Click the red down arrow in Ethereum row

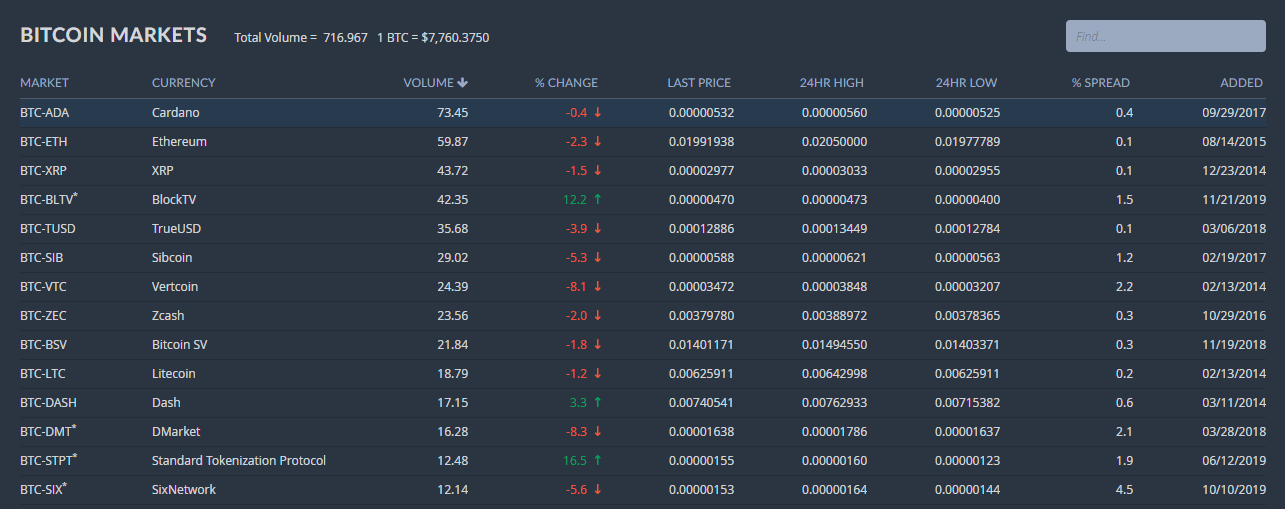[x=598, y=142]
